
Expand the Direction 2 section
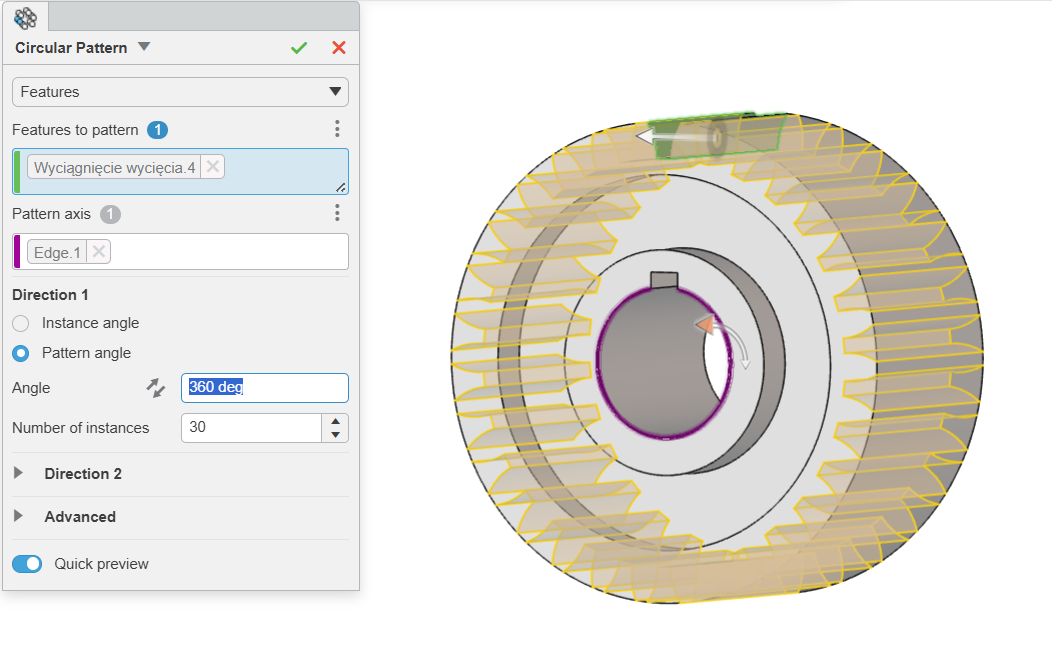coord(18,473)
